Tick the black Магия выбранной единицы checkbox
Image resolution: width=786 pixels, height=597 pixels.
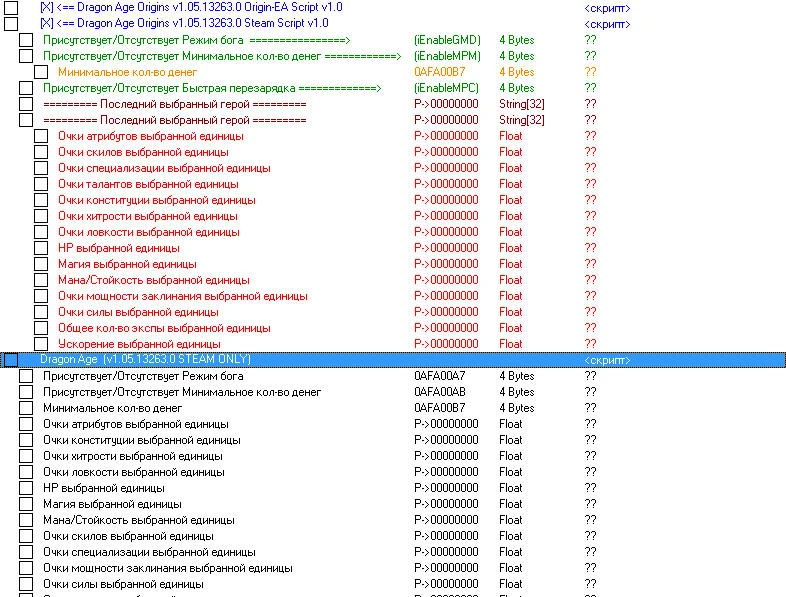click(26, 504)
